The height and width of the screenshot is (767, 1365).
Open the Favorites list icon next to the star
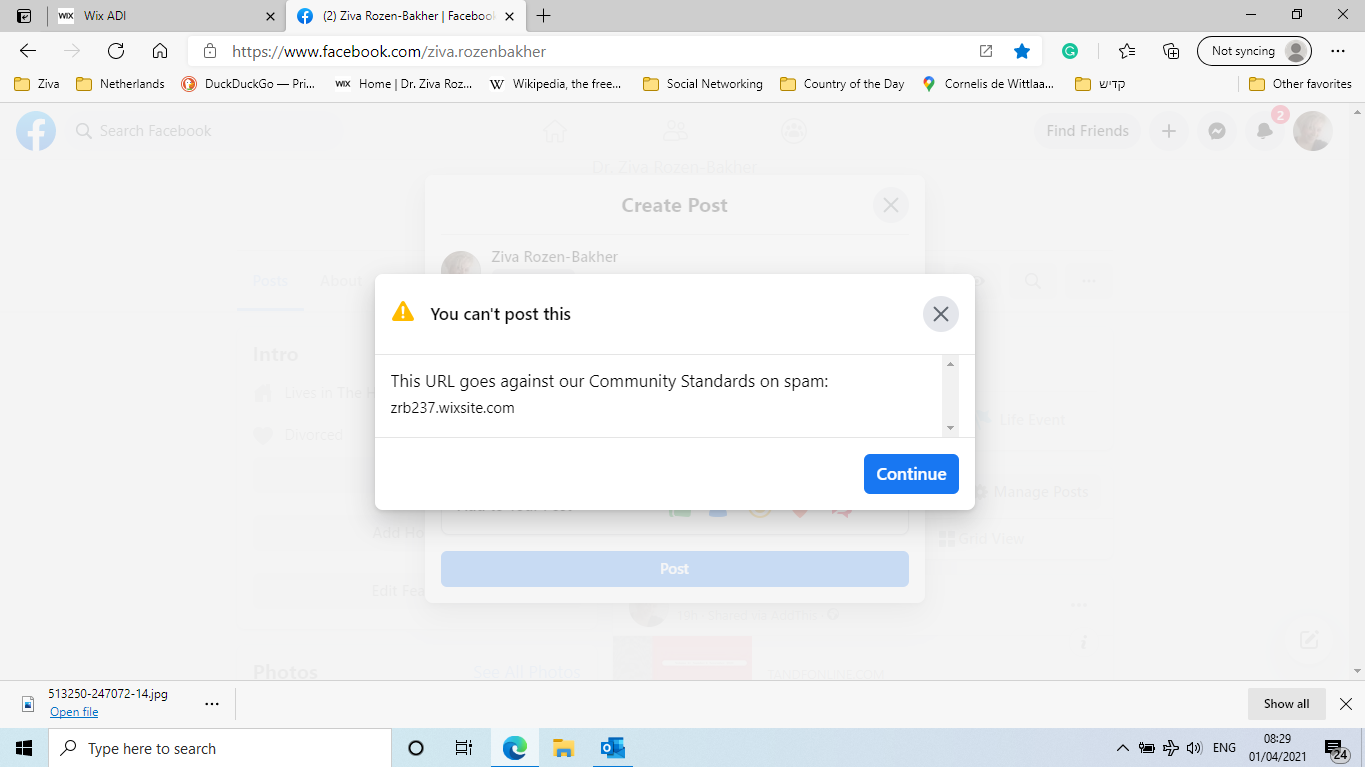(1126, 50)
